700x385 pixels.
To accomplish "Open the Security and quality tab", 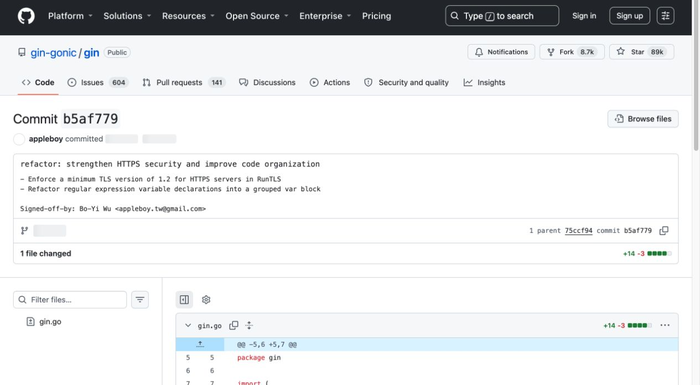I will 406,83.
